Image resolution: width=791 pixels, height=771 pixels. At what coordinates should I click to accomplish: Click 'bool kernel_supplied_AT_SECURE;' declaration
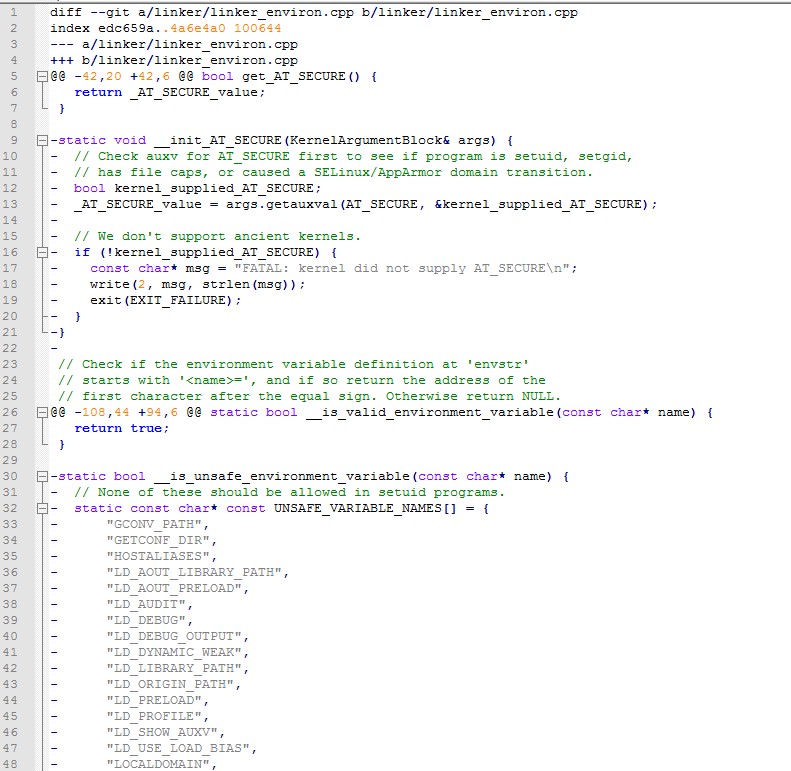[197, 188]
